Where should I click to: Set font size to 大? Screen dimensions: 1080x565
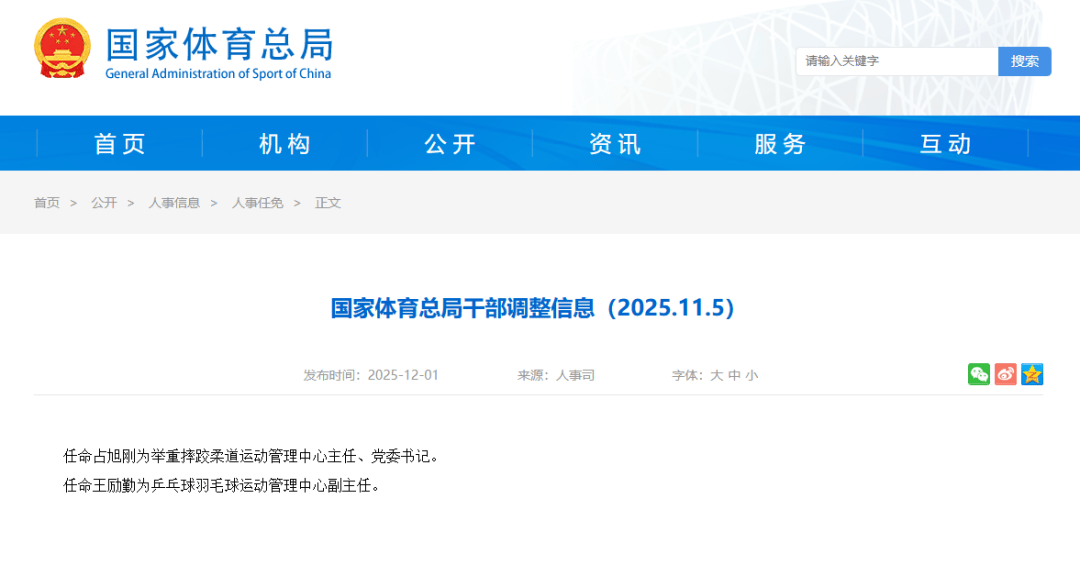click(716, 376)
